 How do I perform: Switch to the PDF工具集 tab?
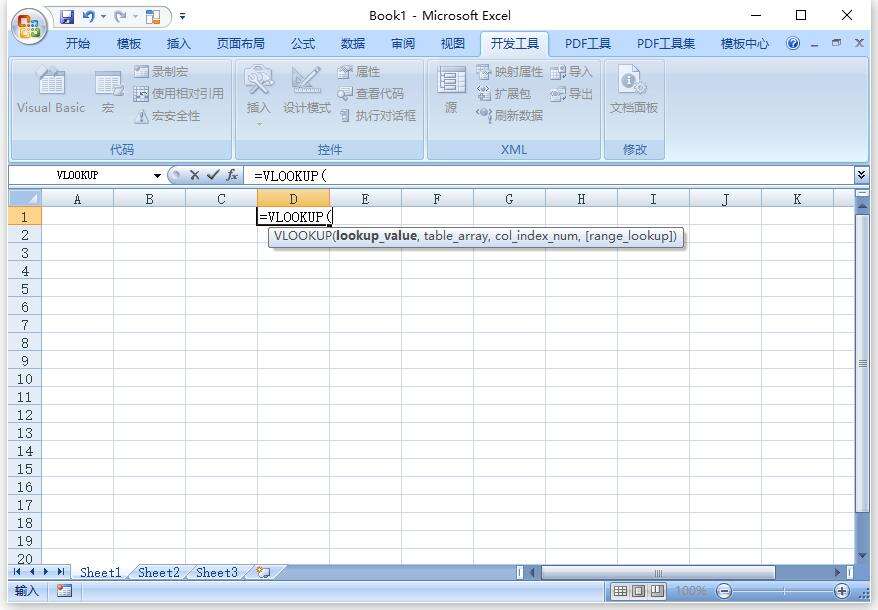[666, 43]
